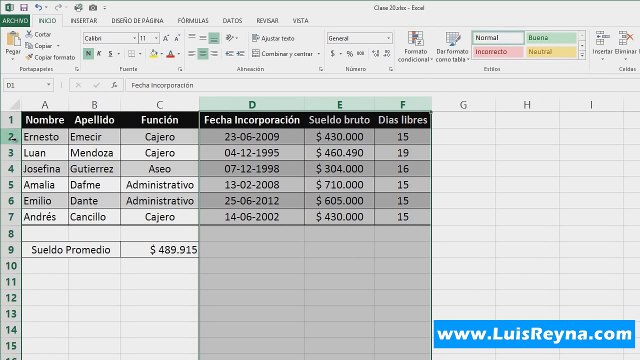Apply the red font color A
Screen dimensions: 640x360
171,53
